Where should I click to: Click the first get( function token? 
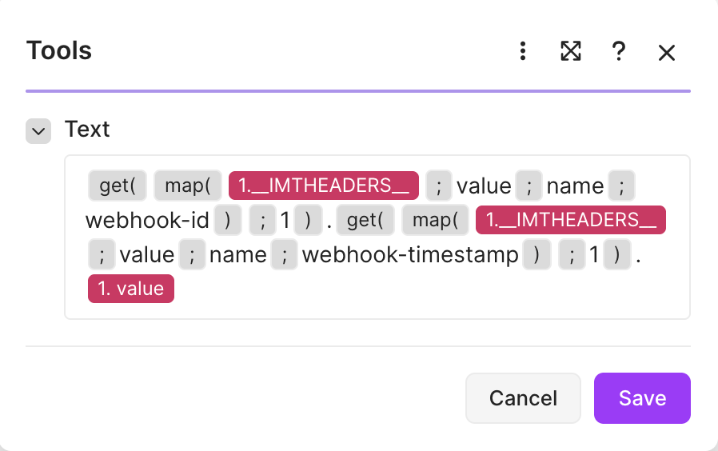(x=117, y=186)
